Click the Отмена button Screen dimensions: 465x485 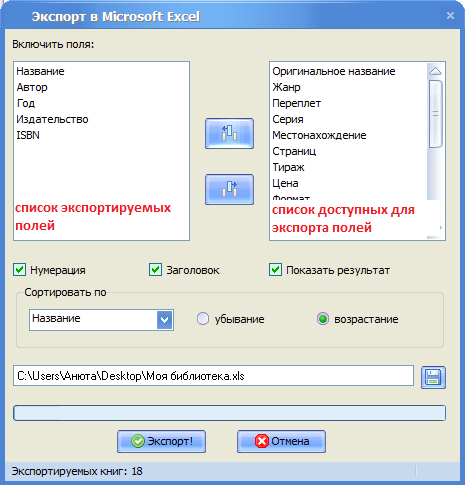point(281,441)
